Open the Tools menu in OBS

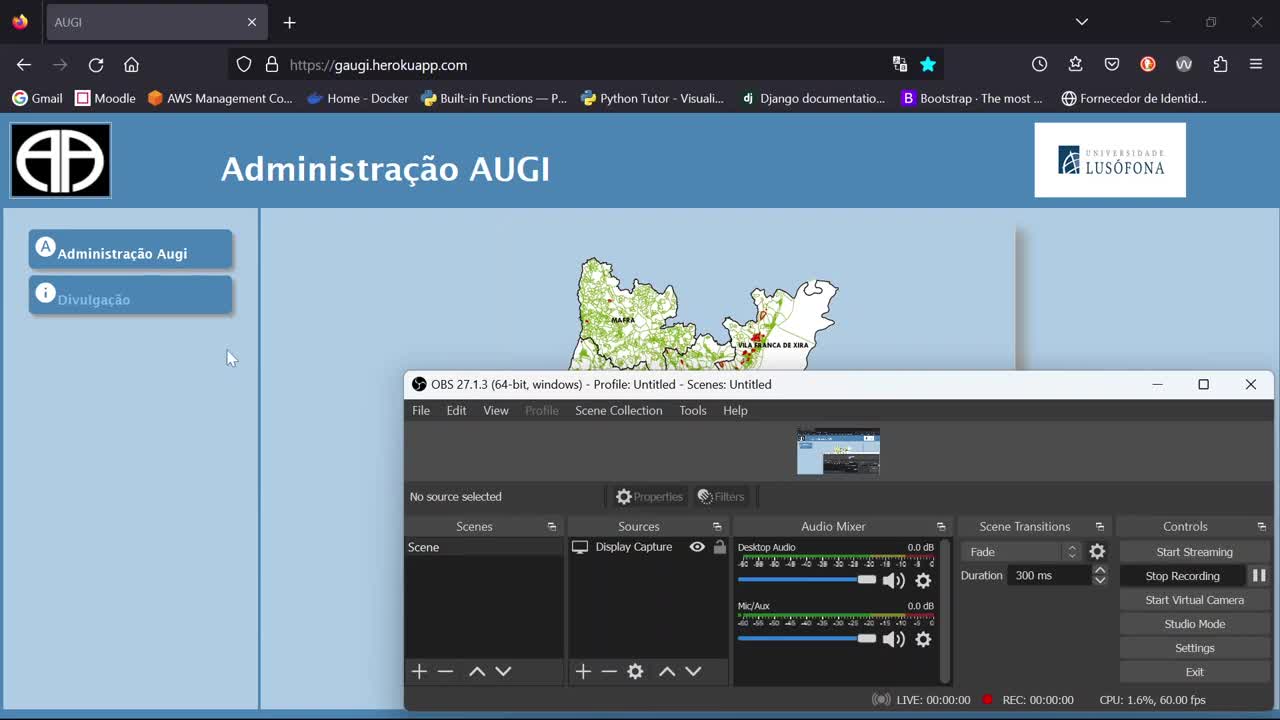(x=692, y=411)
